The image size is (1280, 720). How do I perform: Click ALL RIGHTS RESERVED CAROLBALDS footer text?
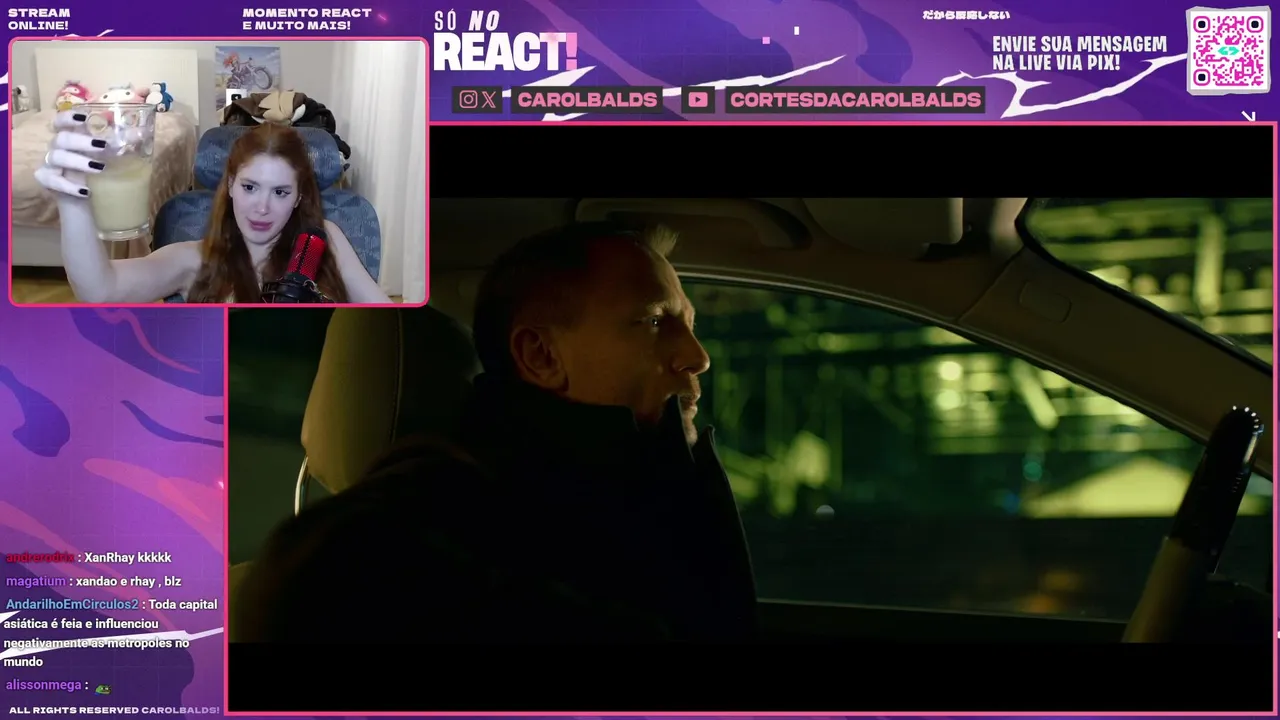point(114,710)
